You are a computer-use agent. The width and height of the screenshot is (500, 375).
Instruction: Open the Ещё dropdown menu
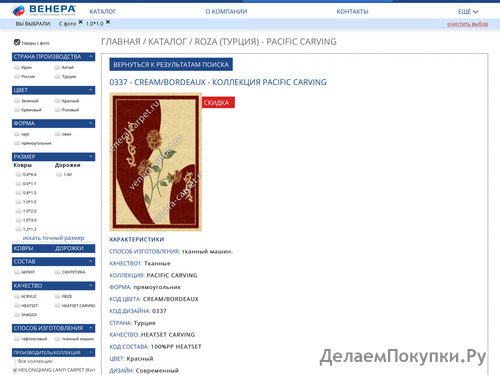468,12
